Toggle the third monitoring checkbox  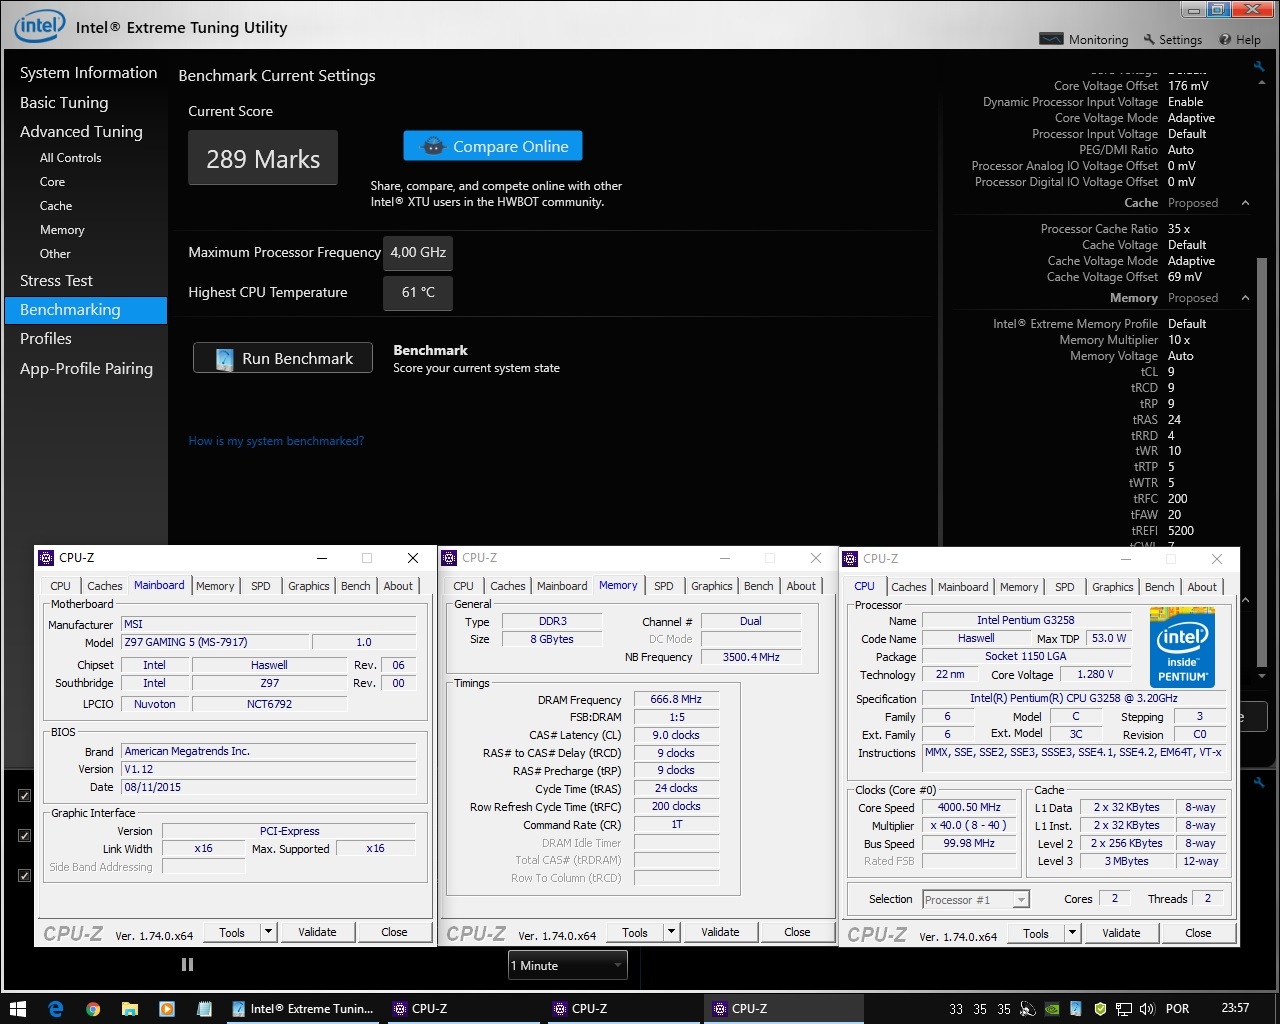click(x=24, y=875)
